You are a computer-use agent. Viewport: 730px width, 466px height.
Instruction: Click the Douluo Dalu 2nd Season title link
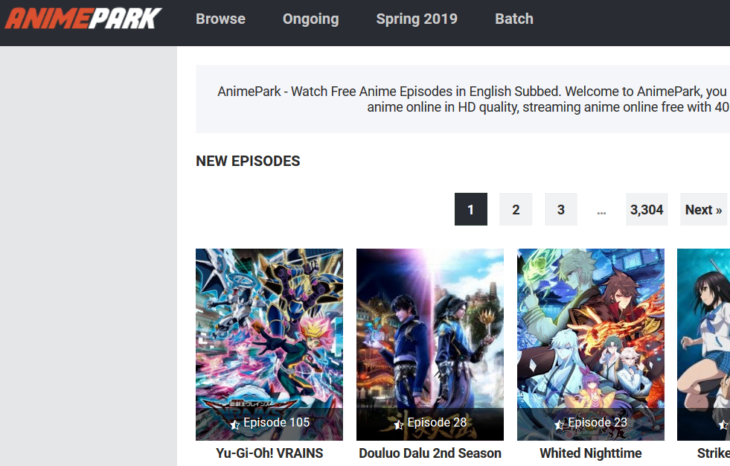tap(430, 453)
